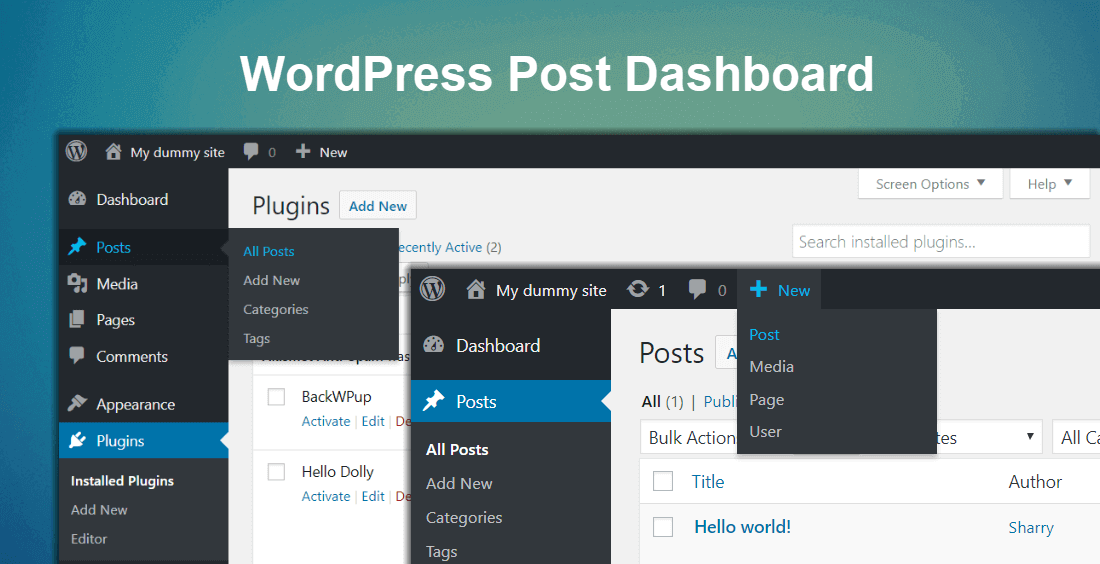This screenshot has height=564, width=1100.
Task: Click home icon in front window admin bar
Action: 476,290
